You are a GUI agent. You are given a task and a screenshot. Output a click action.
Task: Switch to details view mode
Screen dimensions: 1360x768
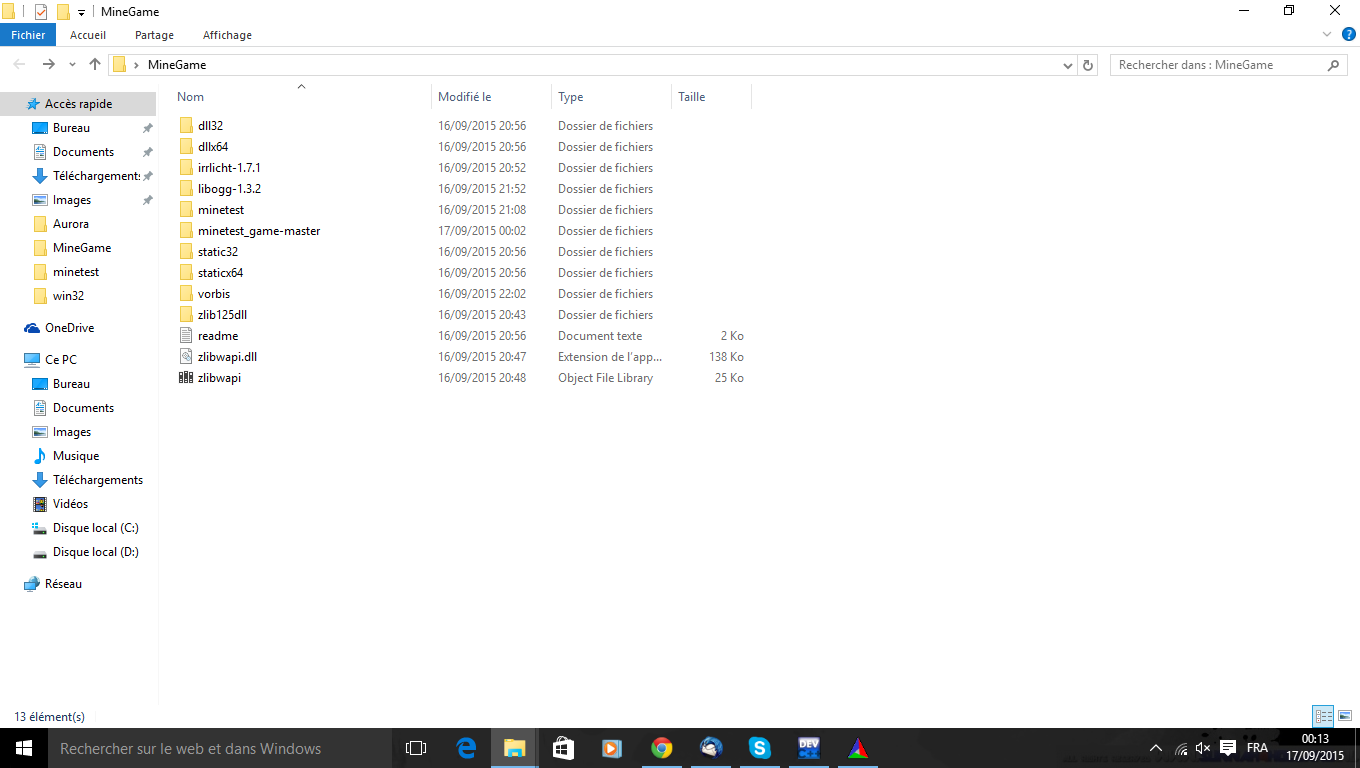(x=1323, y=716)
